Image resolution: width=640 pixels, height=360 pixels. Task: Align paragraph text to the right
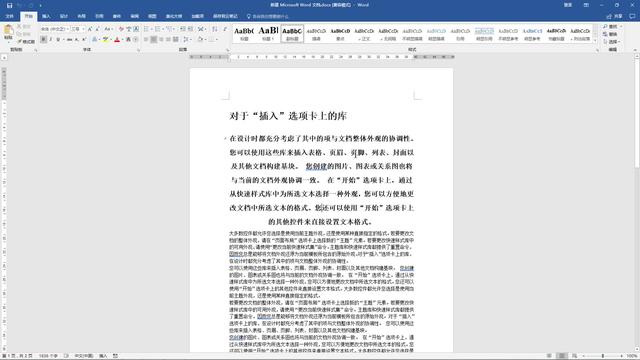161,40
